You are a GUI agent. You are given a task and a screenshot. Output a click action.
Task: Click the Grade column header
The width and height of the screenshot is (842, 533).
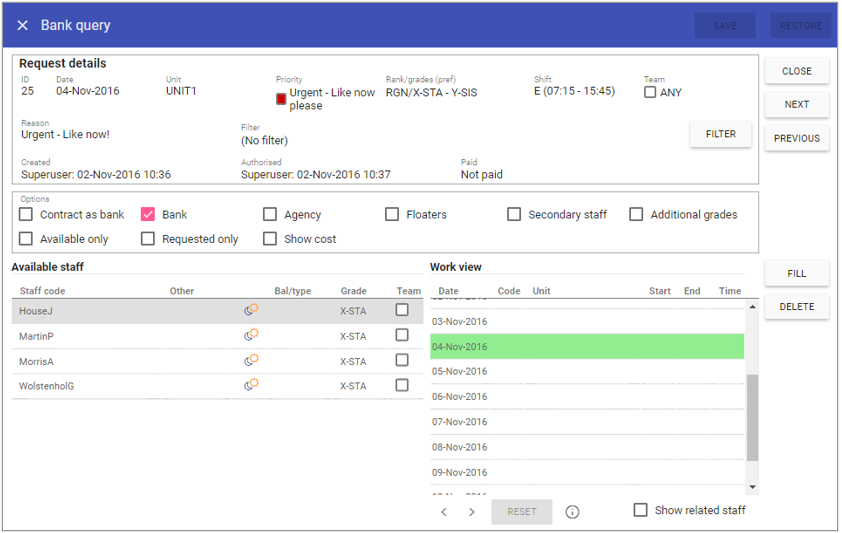(x=353, y=291)
